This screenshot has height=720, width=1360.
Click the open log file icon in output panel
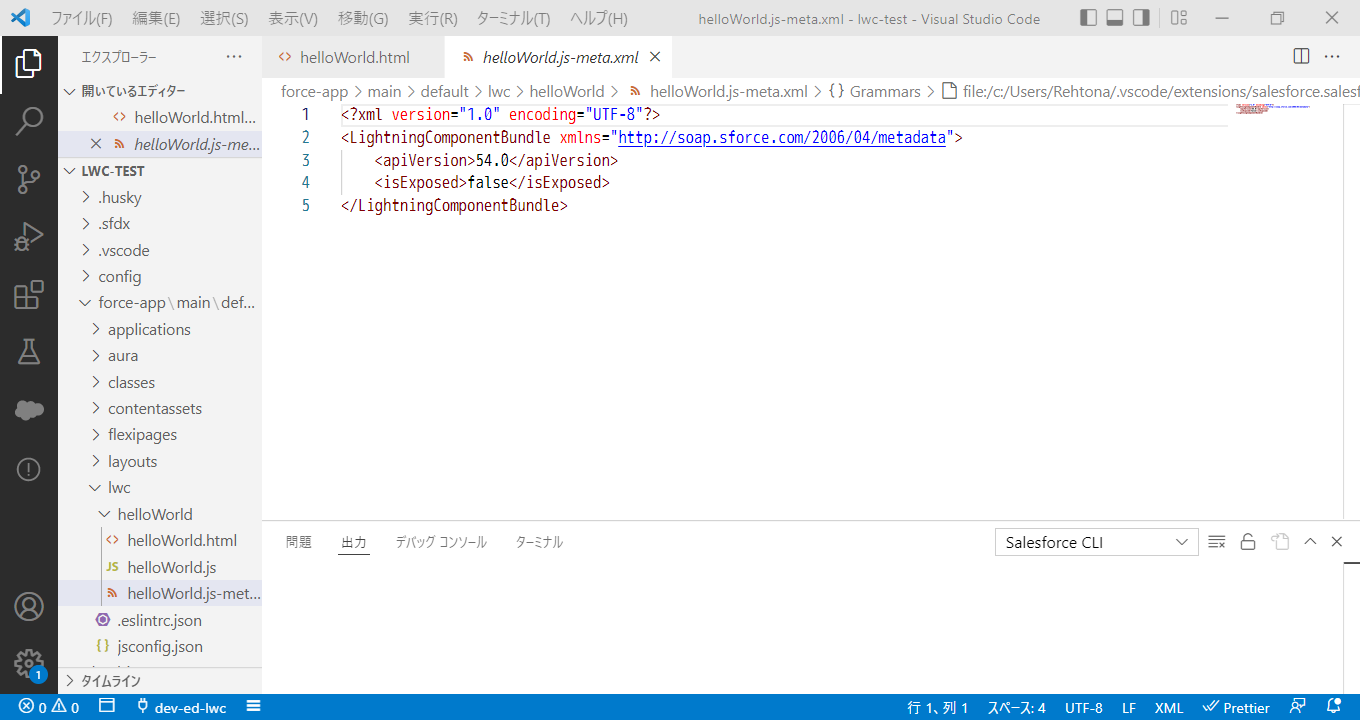tap(1280, 542)
